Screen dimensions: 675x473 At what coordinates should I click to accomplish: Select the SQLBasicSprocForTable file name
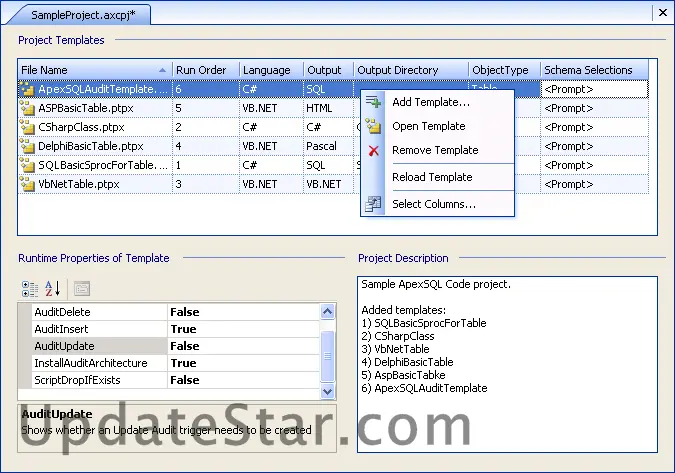tap(103, 165)
